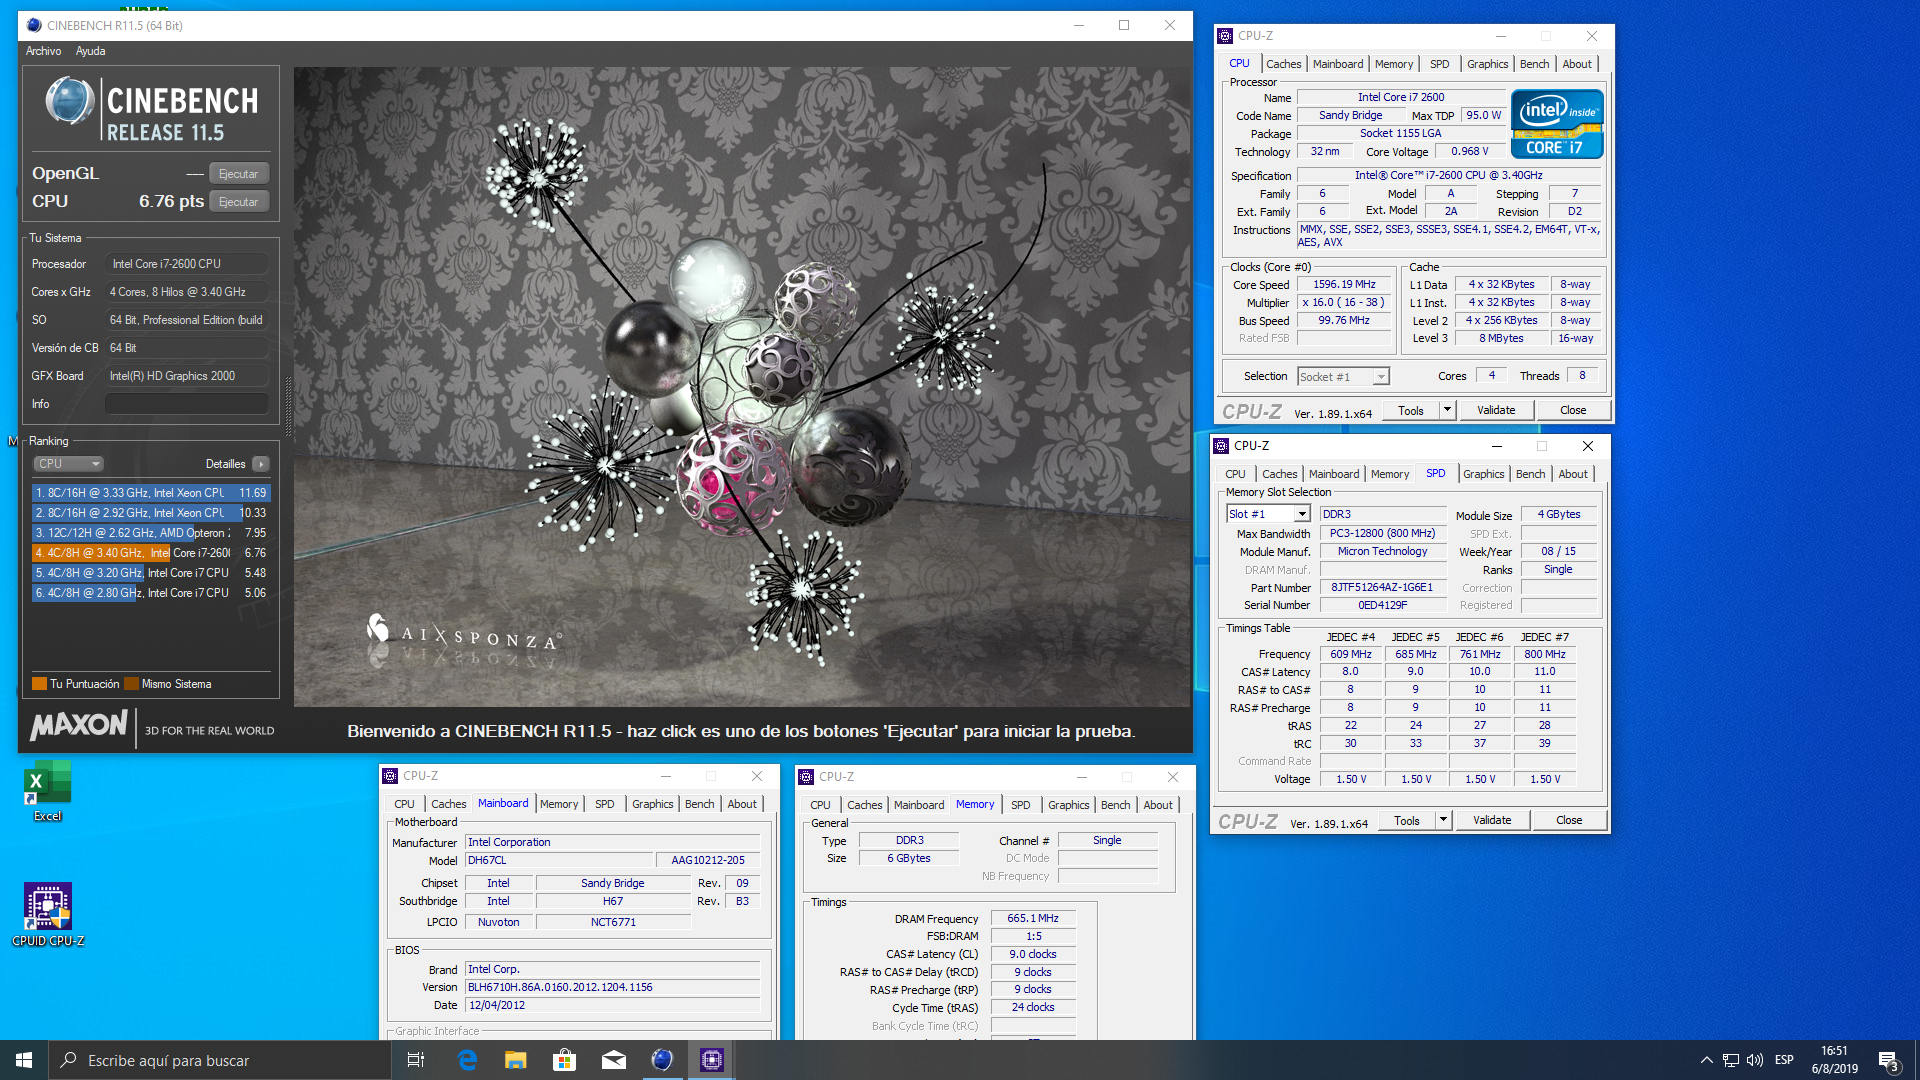Image resolution: width=1920 pixels, height=1080 pixels.
Task: Click the CPU-Z Mainboard window title icon
Action: 390,776
